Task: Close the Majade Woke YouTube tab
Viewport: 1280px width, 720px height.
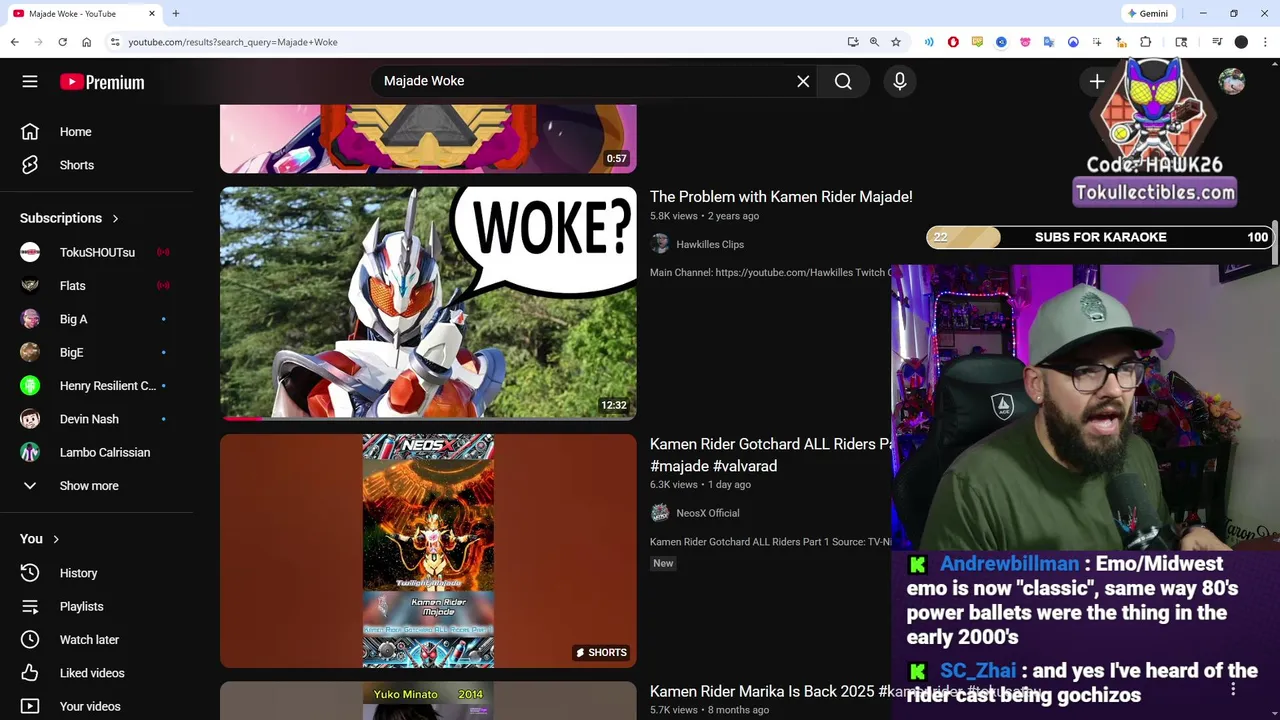Action: point(152,14)
